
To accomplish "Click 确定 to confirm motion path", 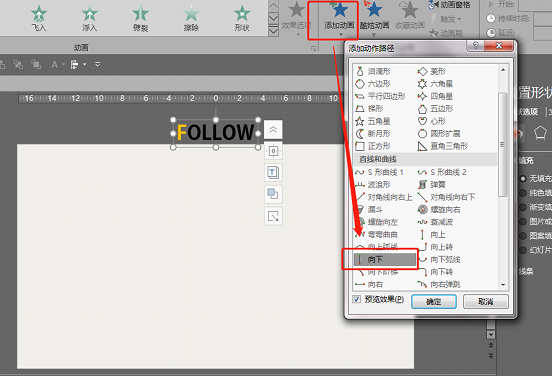I will [434, 302].
